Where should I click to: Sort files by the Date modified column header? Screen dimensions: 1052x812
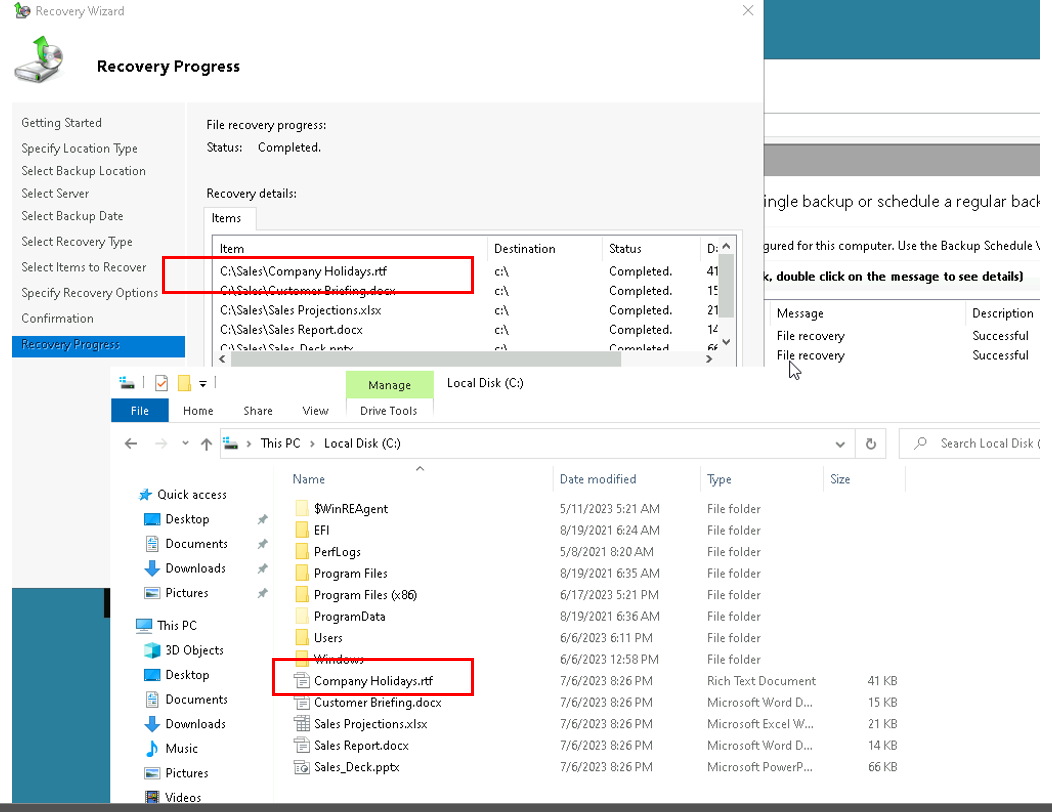coord(598,479)
